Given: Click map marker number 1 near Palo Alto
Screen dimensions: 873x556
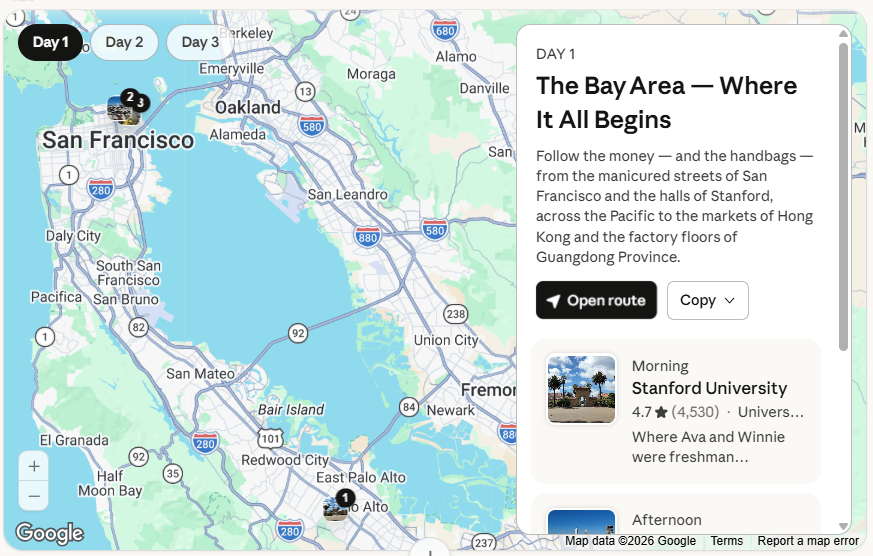Looking at the screenshot, I should point(345,498).
